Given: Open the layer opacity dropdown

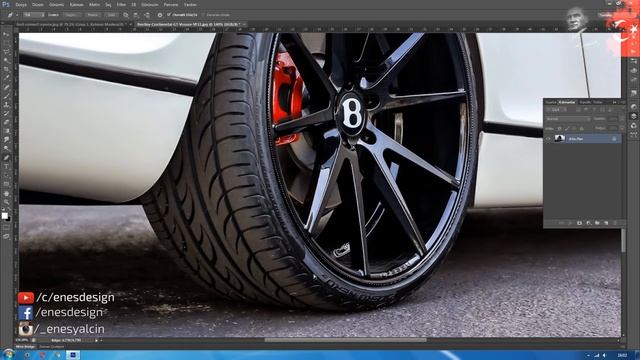Looking at the screenshot, I should coord(622,119).
